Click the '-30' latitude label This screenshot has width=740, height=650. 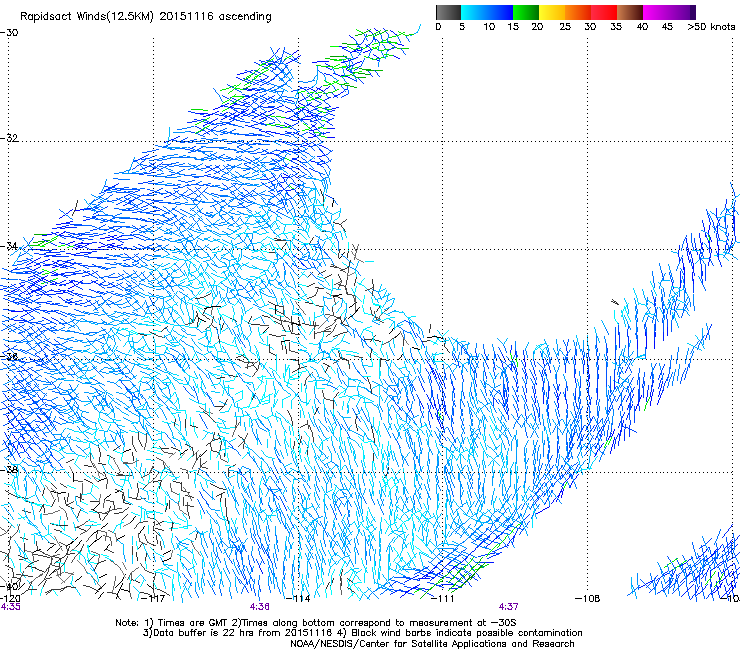pyautogui.click(x=9, y=33)
